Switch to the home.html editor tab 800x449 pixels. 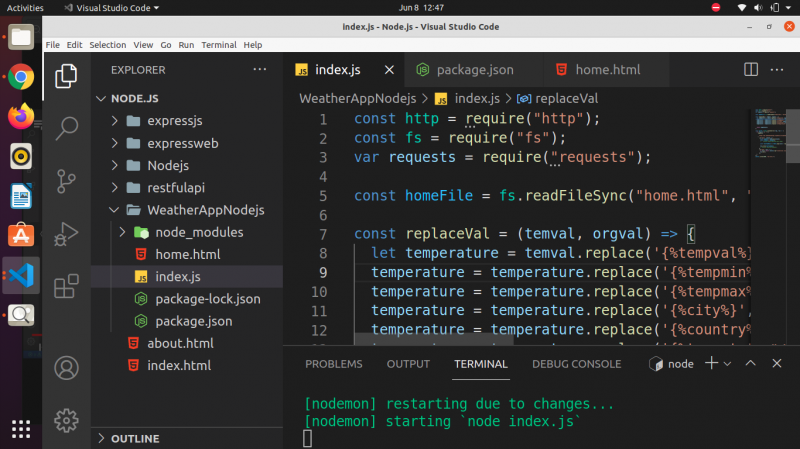pos(607,69)
